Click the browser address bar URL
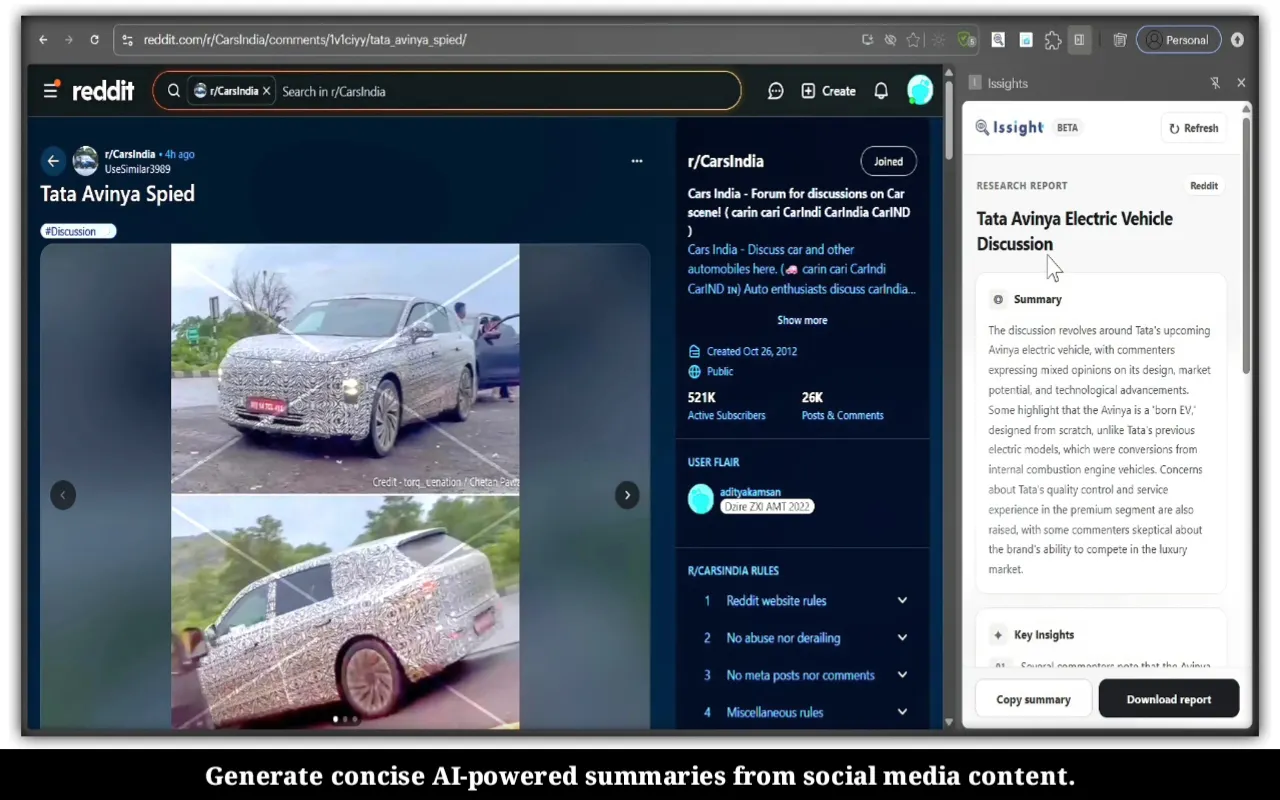This screenshot has width=1280, height=800. coord(305,40)
